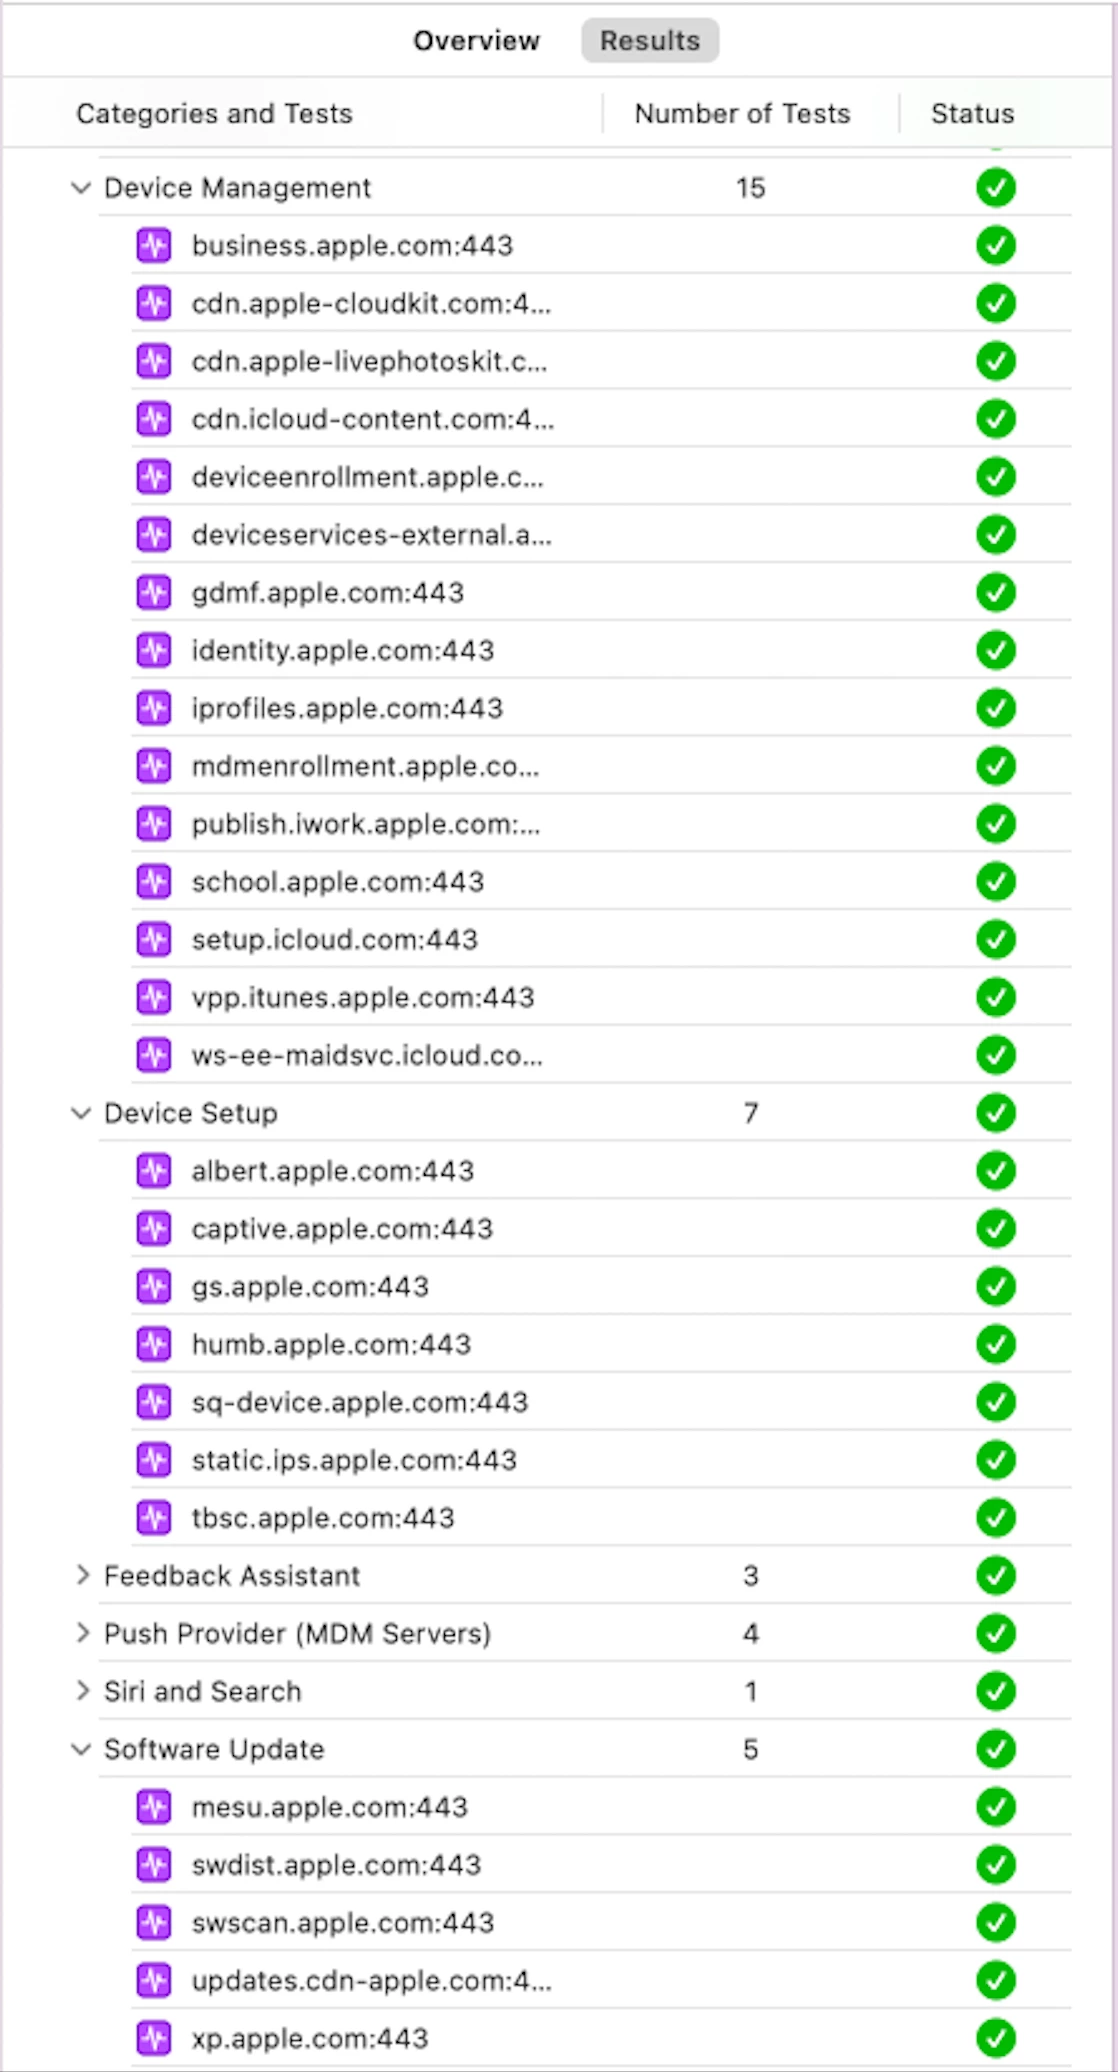Expand the Feedback Assistant category

(81, 1576)
